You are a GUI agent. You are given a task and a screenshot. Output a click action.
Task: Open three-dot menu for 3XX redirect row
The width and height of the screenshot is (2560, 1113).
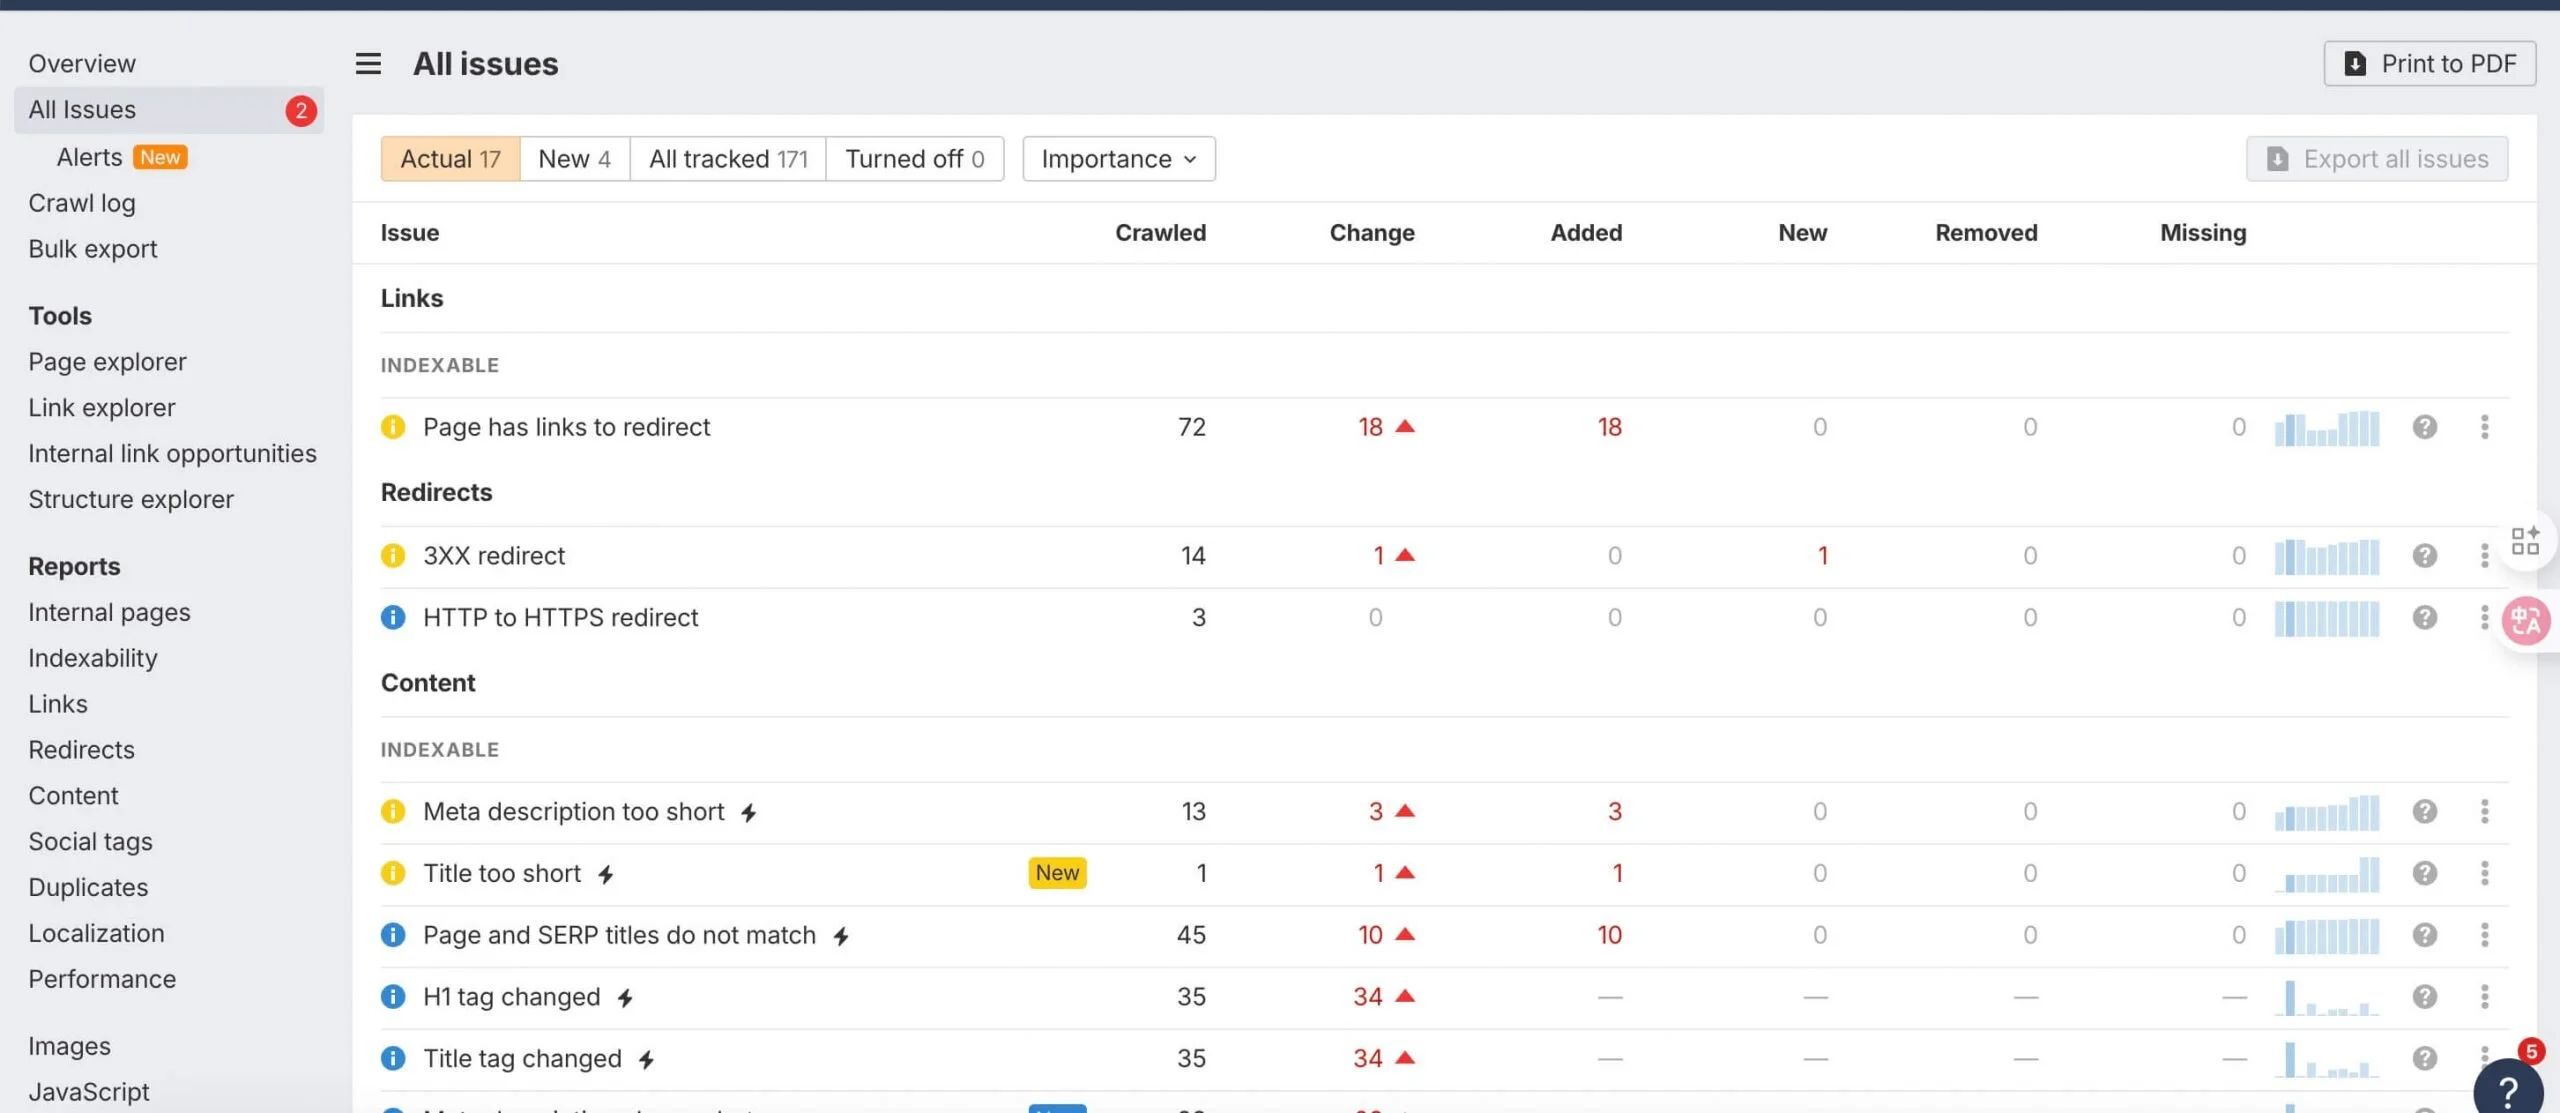point(2484,555)
